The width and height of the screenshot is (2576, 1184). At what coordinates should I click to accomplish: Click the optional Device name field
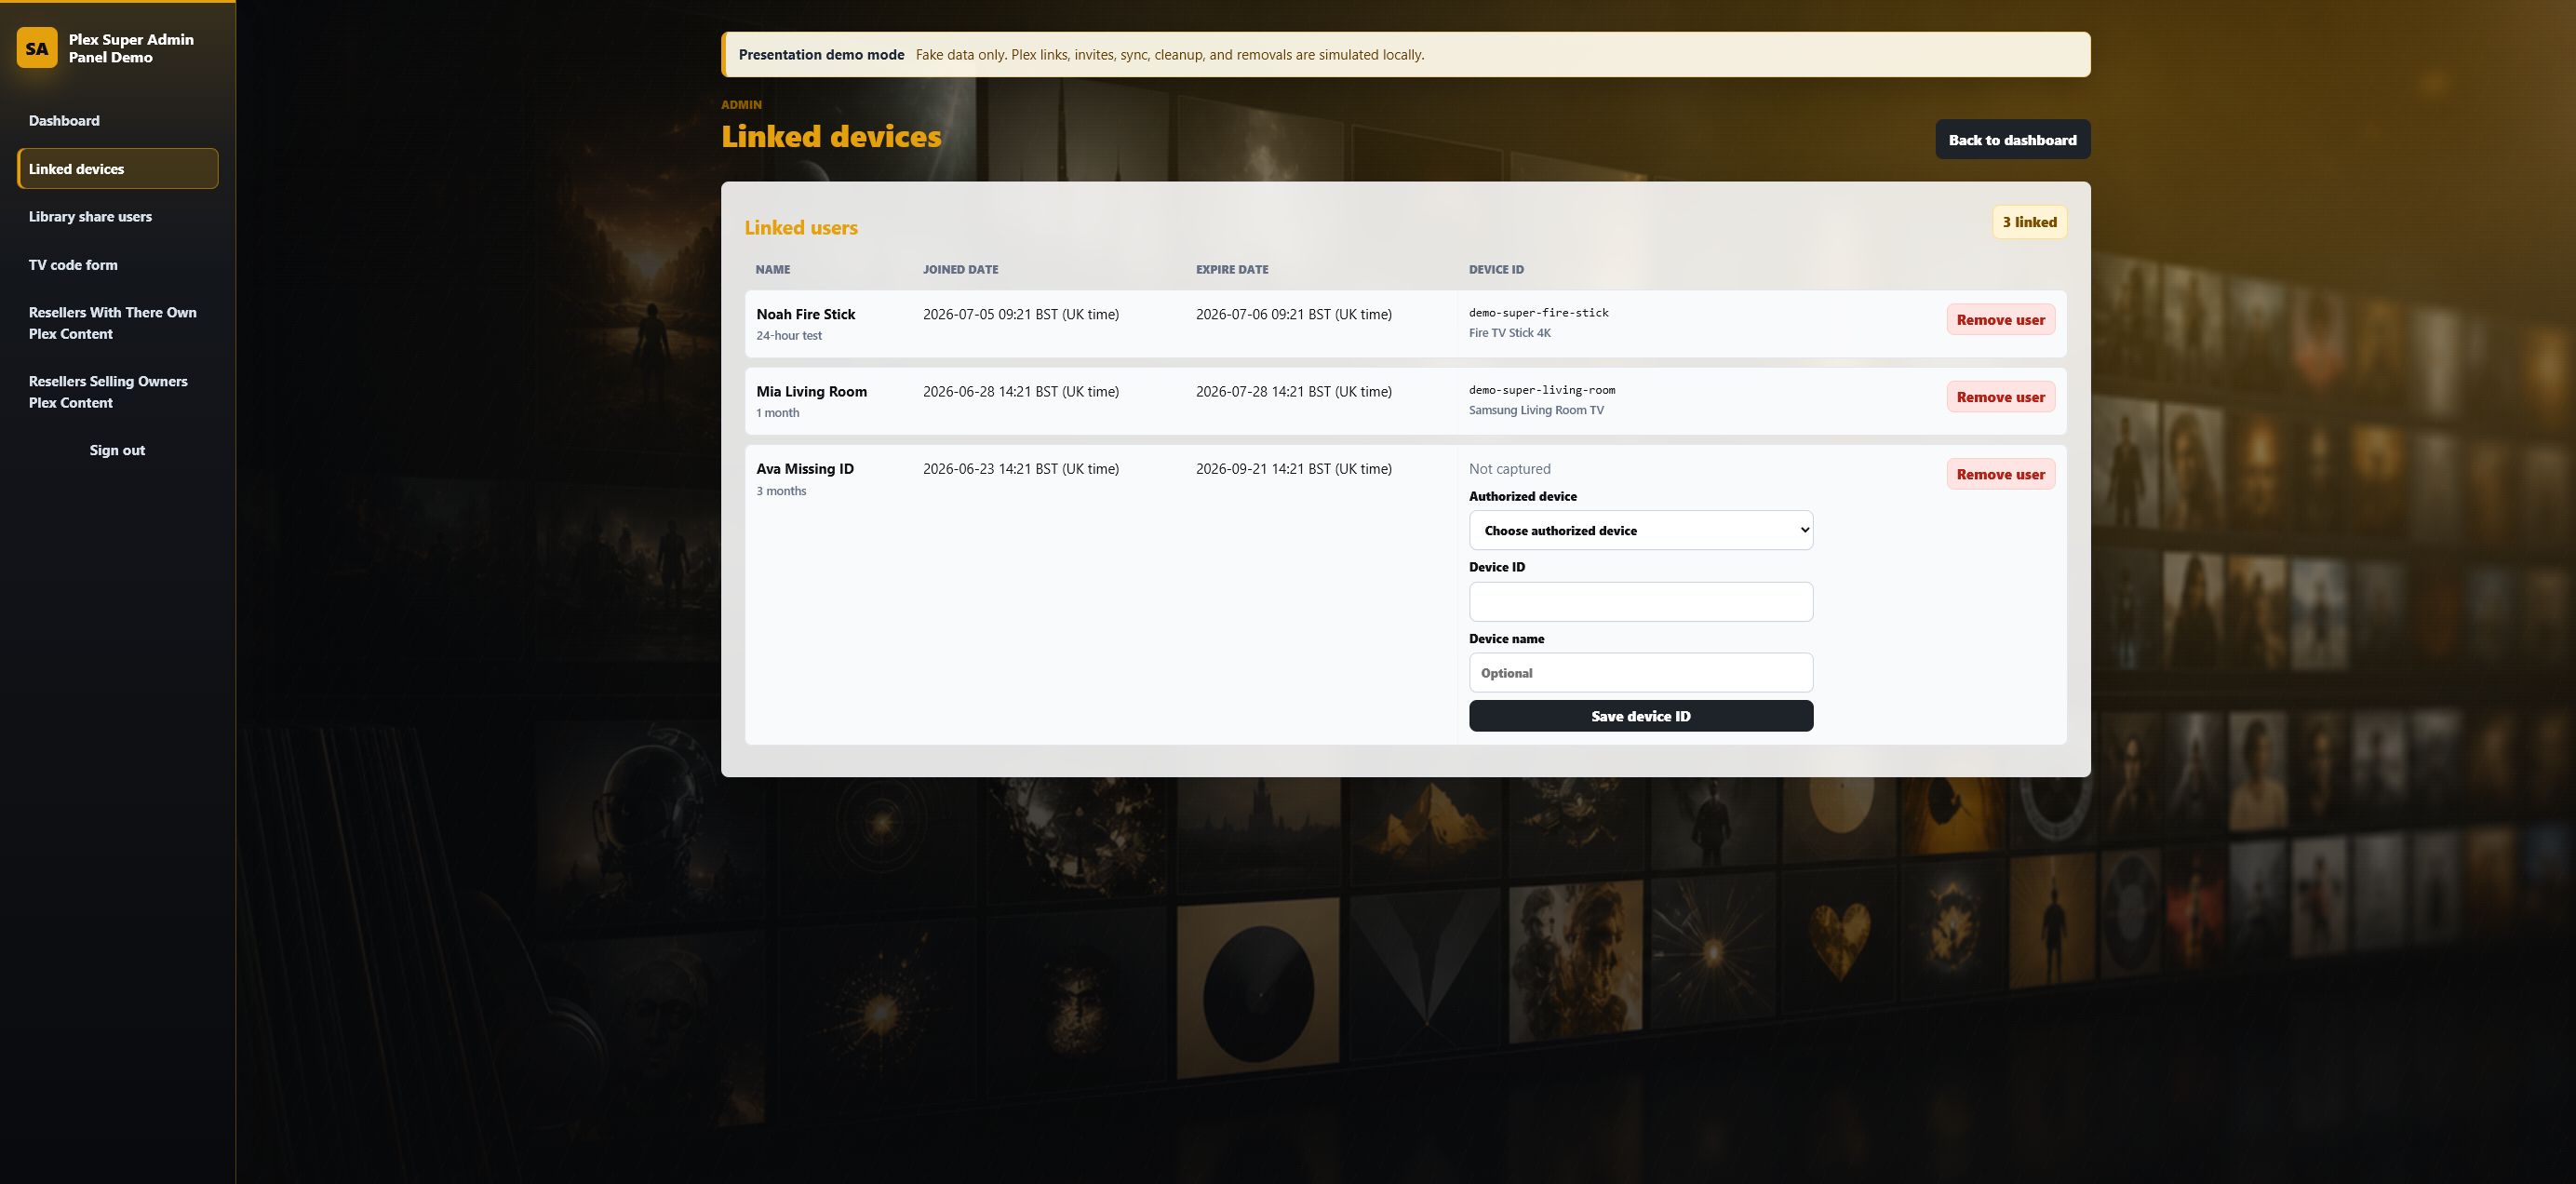pyautogui.click(x=1640, y=672)
